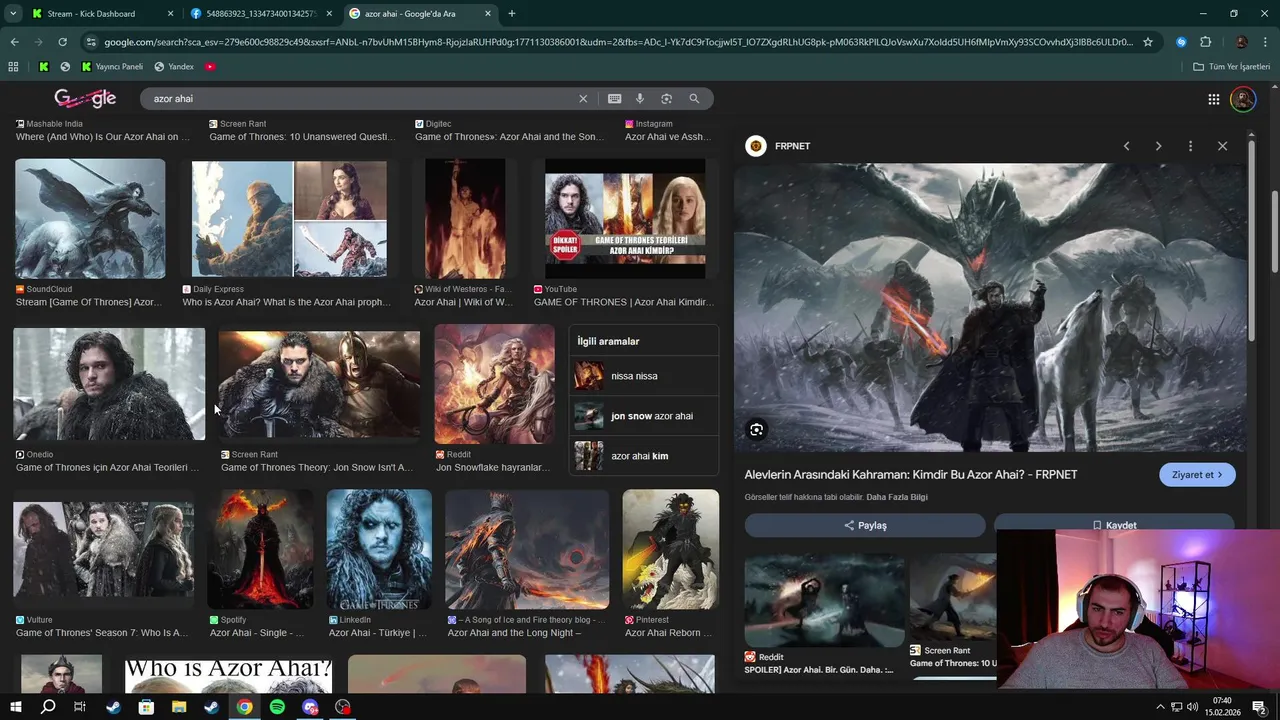Open File Explorer from the taskbar
1280x720 pixels.
(x=179, y=707)
